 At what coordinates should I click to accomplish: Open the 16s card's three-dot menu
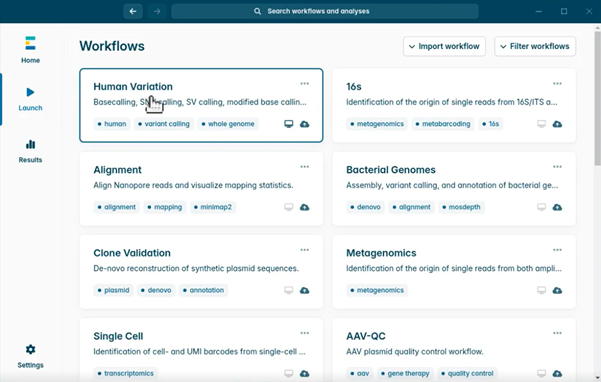pos(557,84)
